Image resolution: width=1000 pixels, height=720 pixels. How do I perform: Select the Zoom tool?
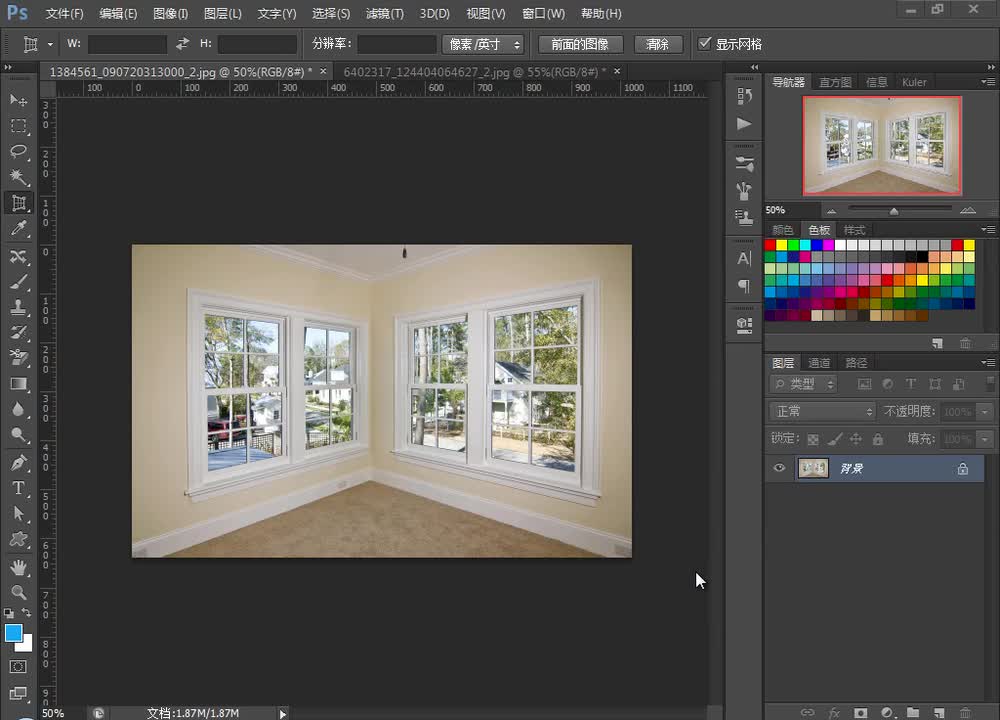click(x=18, y=592)
